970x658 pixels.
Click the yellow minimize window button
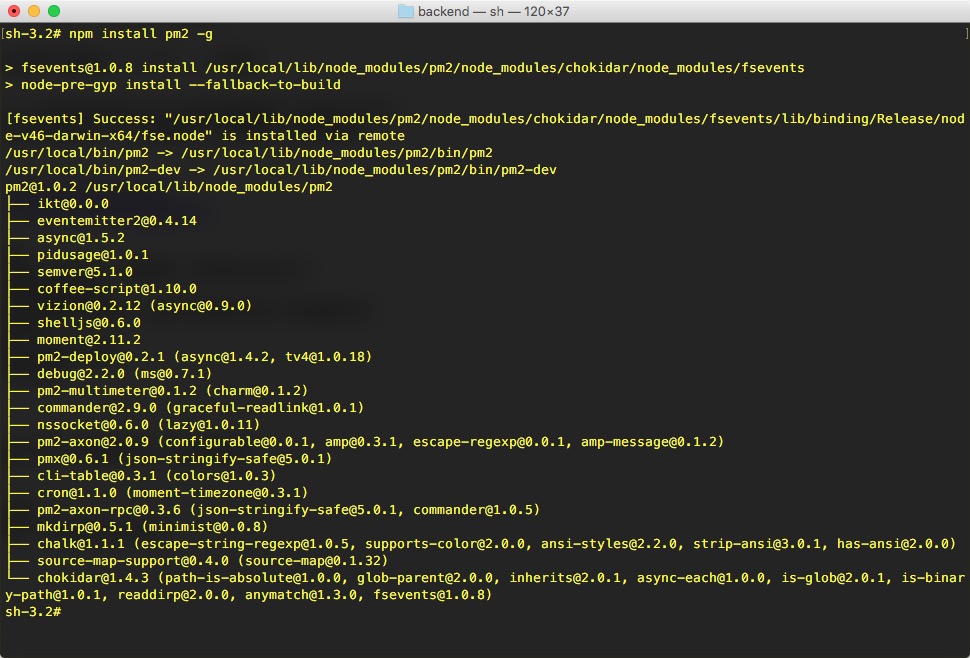tap(34, 11)
